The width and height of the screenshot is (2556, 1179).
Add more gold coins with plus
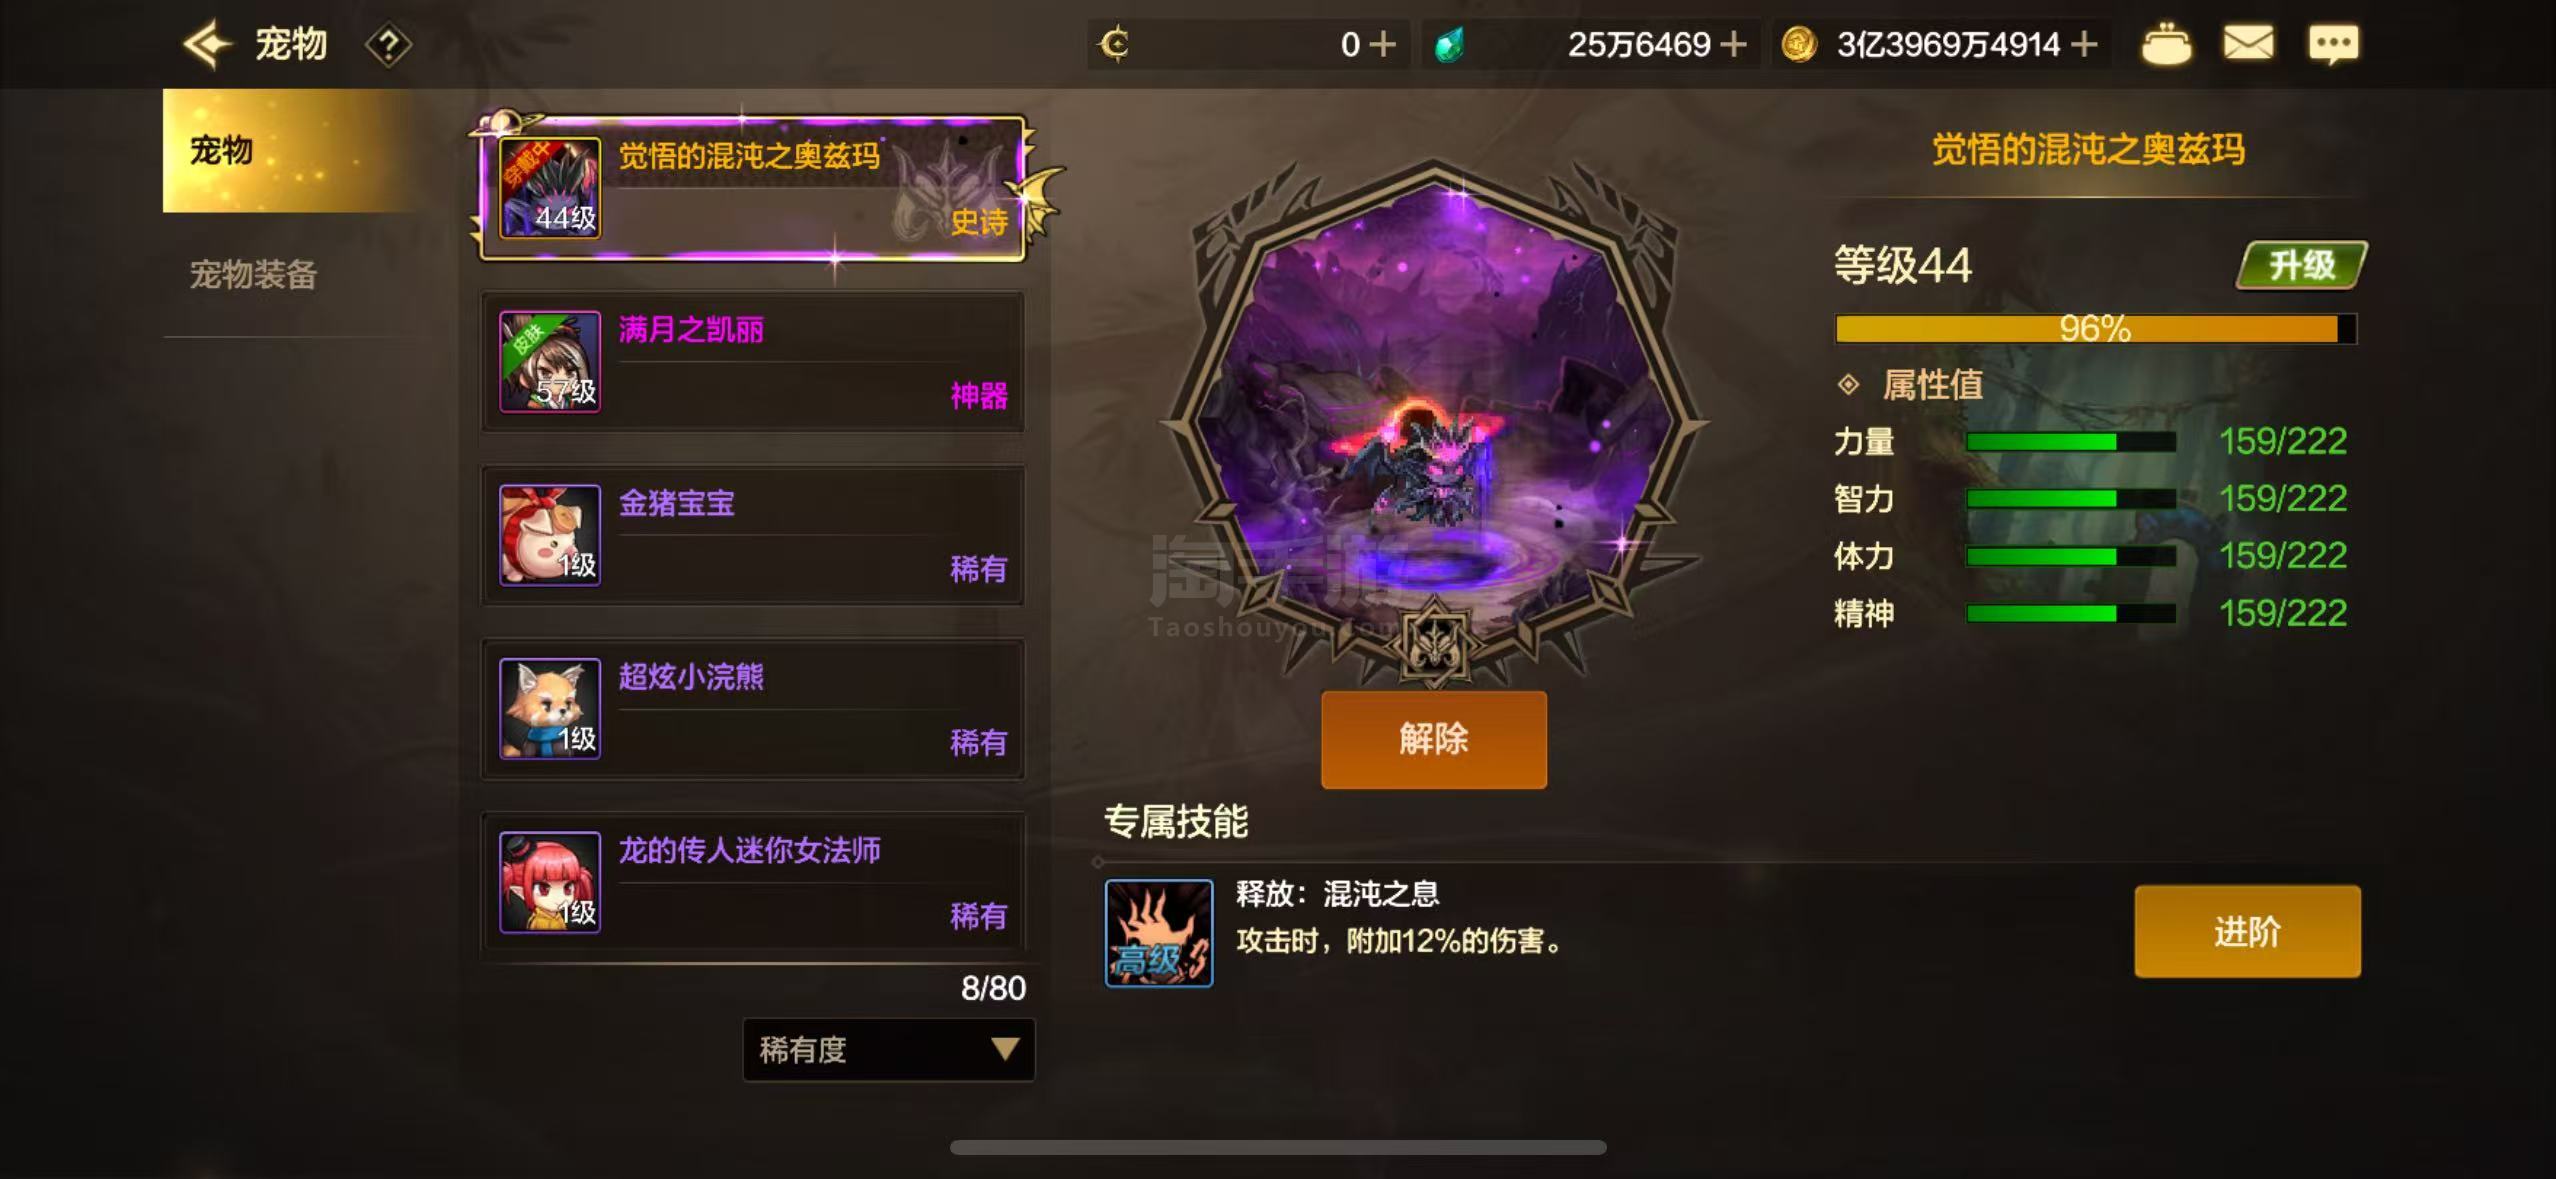[x=2084, y=45]
